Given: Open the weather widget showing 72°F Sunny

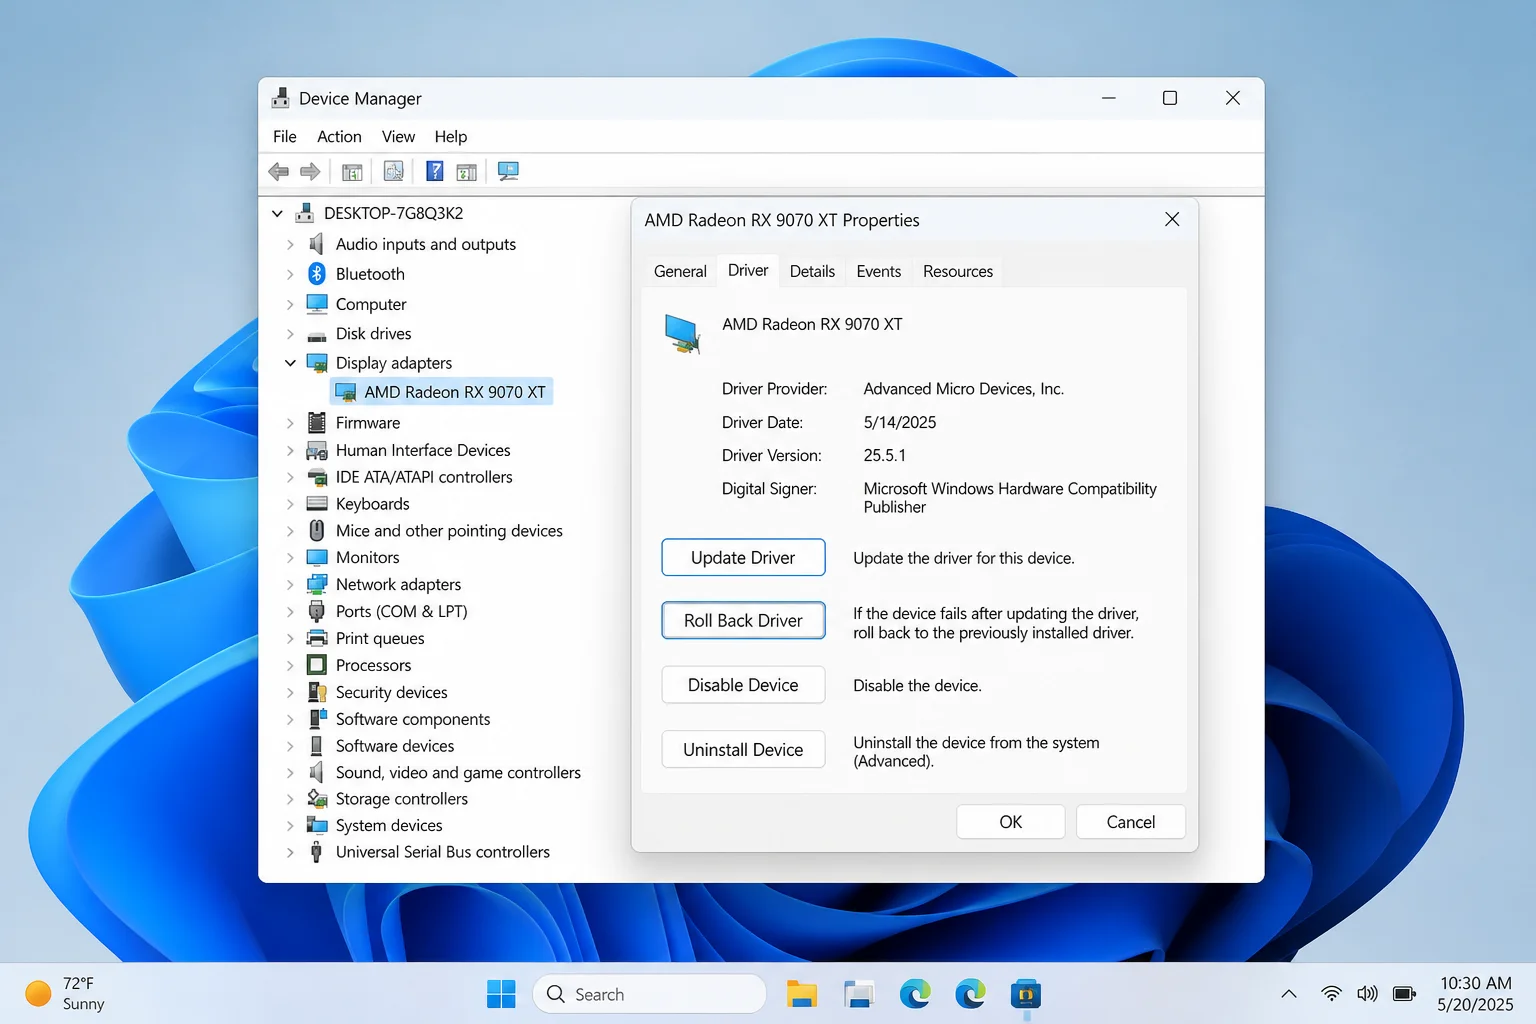Looking at the screenshot, I should click(x=66, y=994).
